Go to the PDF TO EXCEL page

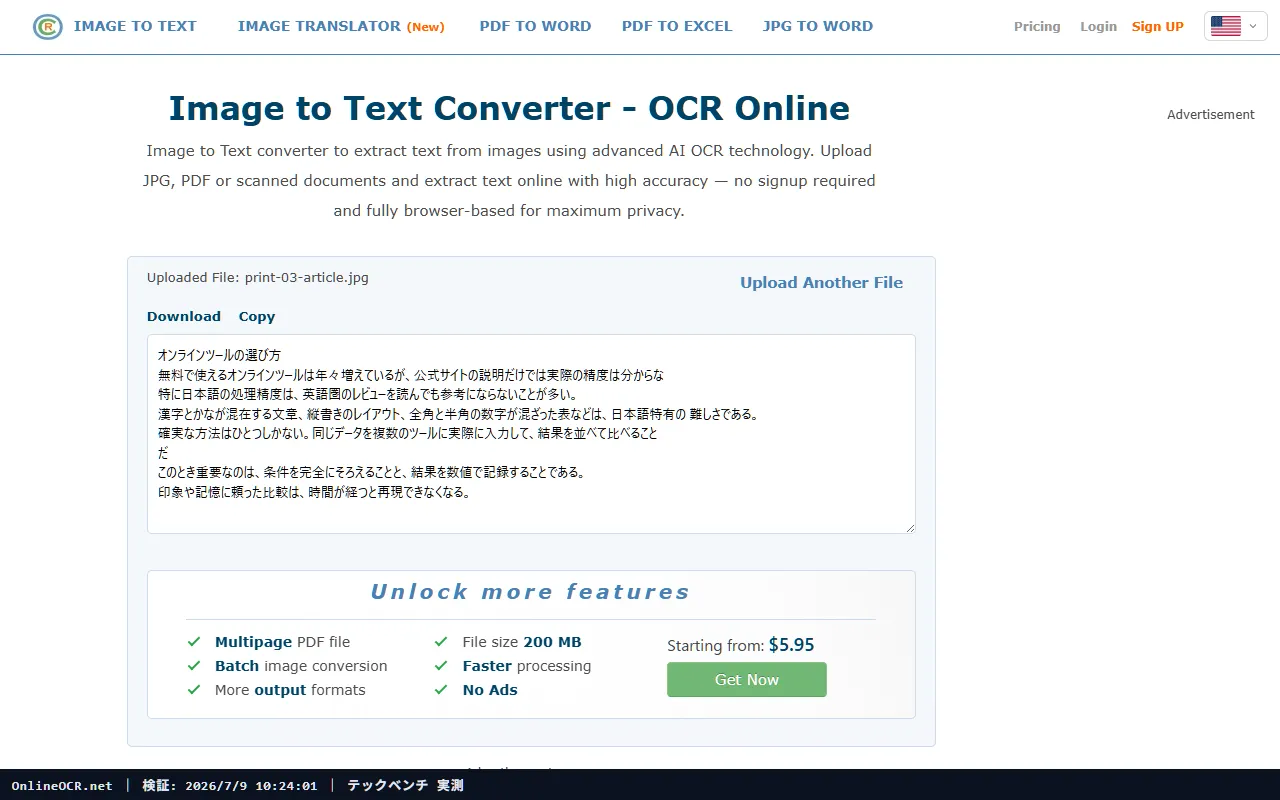coord(677,26)
